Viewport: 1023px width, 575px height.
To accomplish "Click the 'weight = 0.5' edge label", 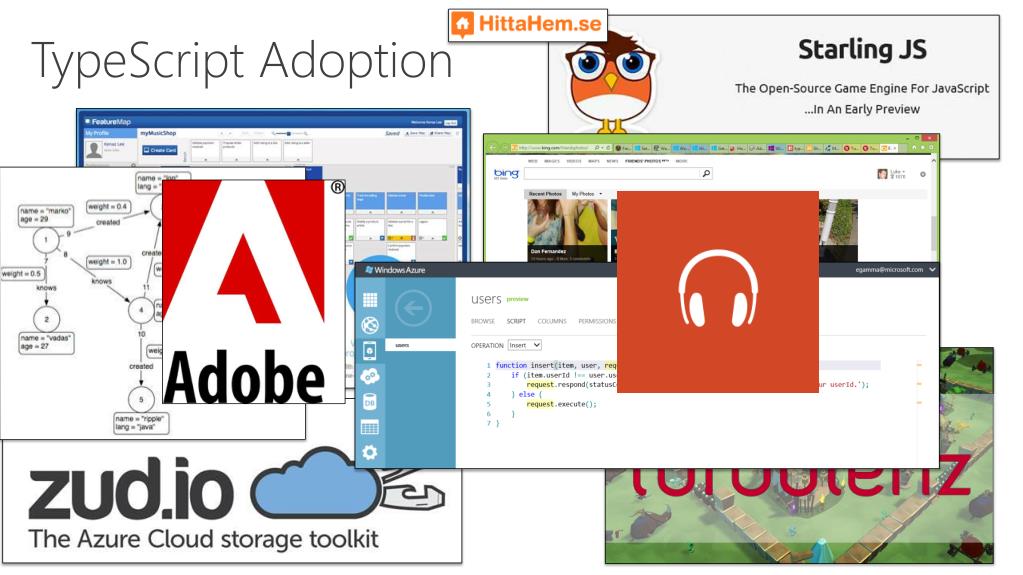I will (x=22, y=273).
